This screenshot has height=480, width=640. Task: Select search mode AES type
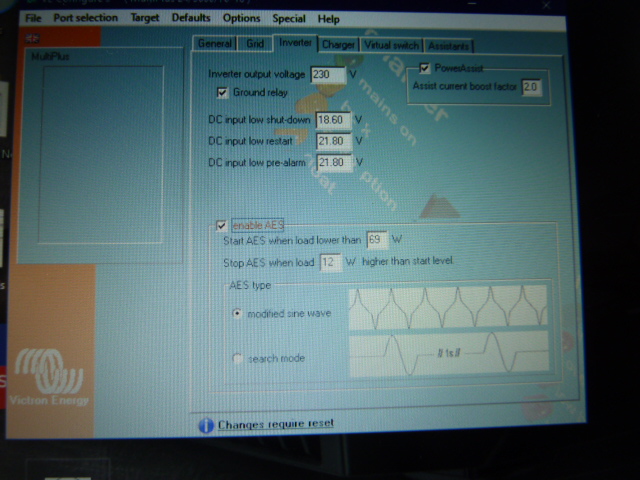click(x=237, y=358)
